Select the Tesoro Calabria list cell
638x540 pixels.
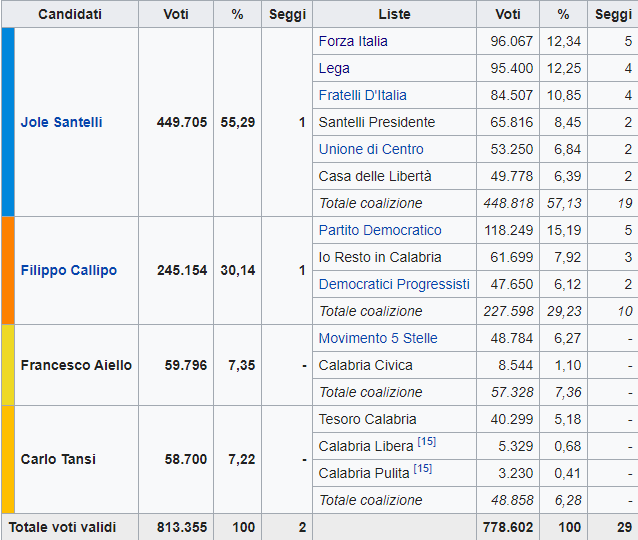click(366, 419)
